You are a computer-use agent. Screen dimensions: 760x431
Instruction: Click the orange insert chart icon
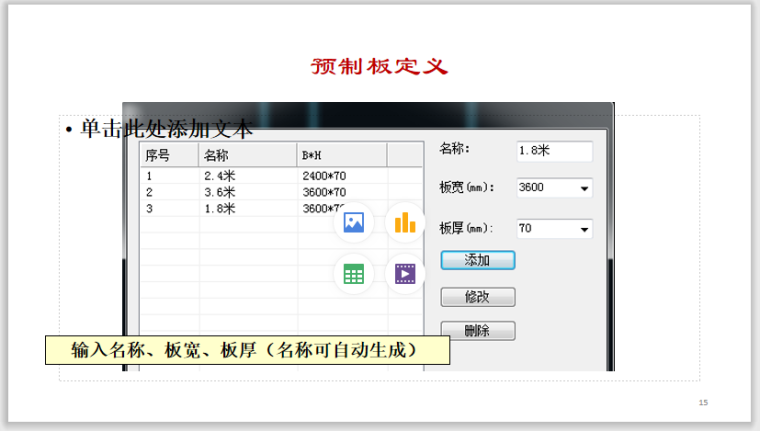tap(404, 222)
